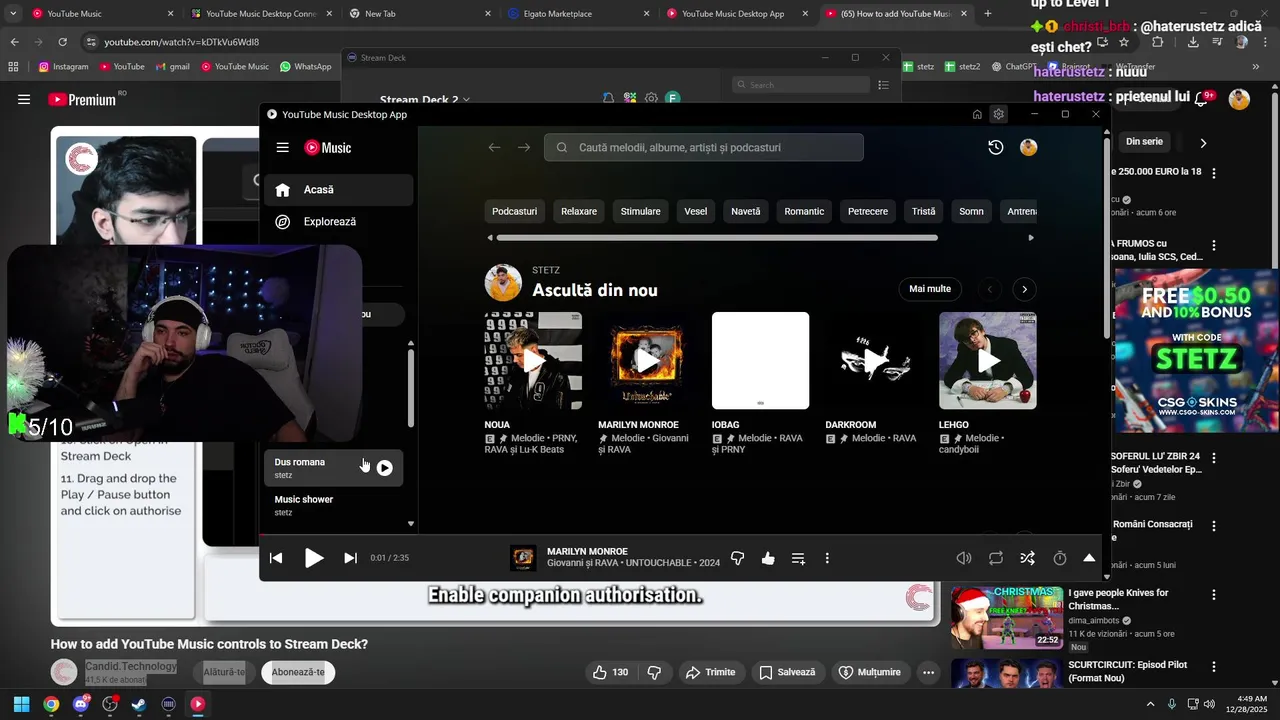The width and height of the screenshot is (1280, 720).
Task: Select the Tristă mood chip
Action: (x=924, y=211)
